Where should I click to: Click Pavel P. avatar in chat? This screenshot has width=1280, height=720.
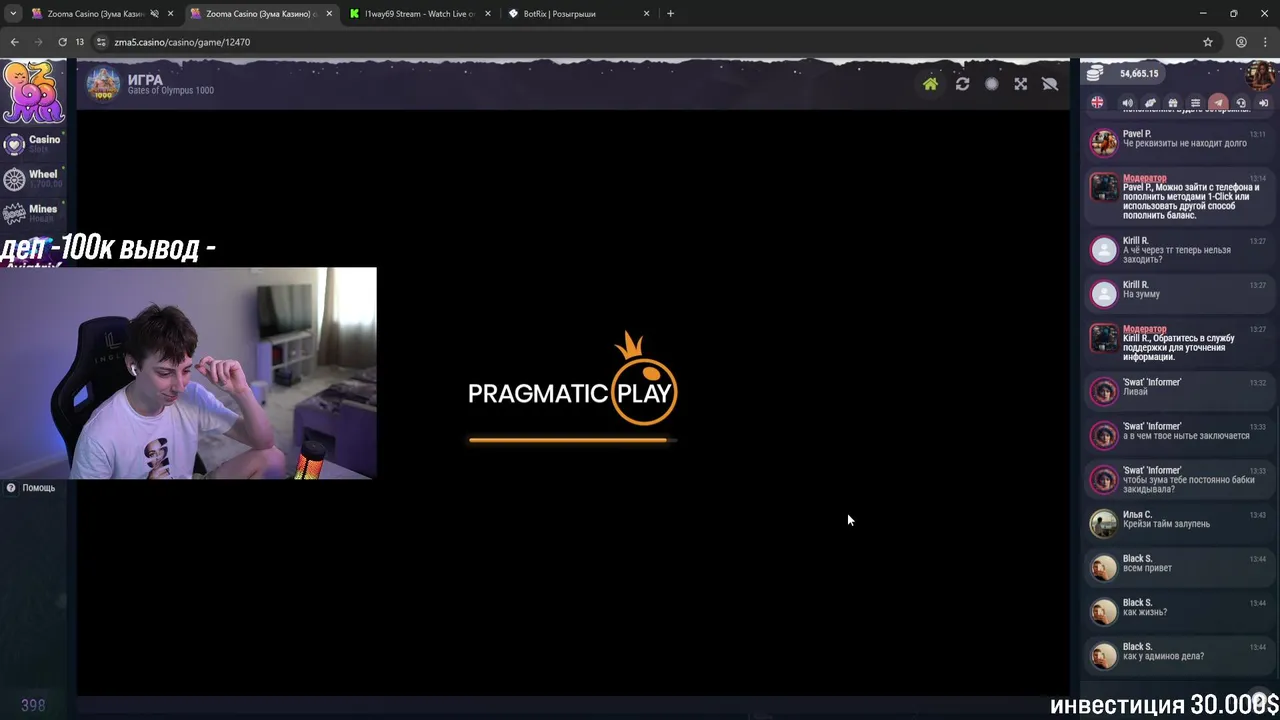1104,143
